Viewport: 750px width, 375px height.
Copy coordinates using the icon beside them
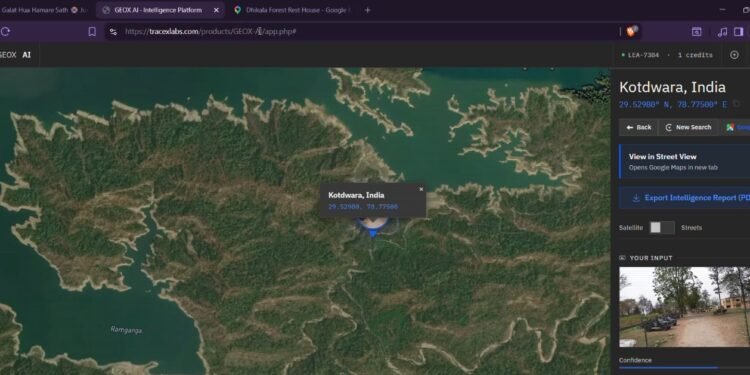[x=736, y=104]
